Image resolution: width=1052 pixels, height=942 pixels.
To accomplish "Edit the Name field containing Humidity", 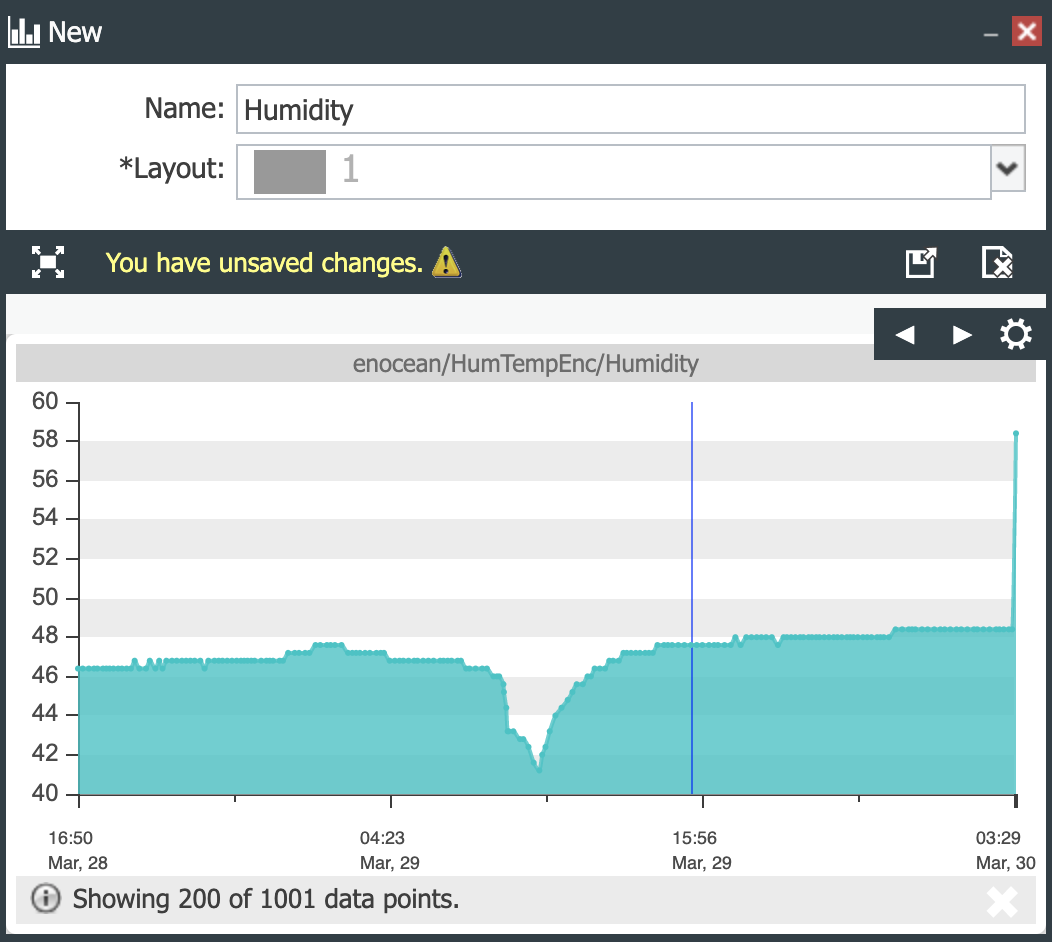I will (x=630, y=109).
